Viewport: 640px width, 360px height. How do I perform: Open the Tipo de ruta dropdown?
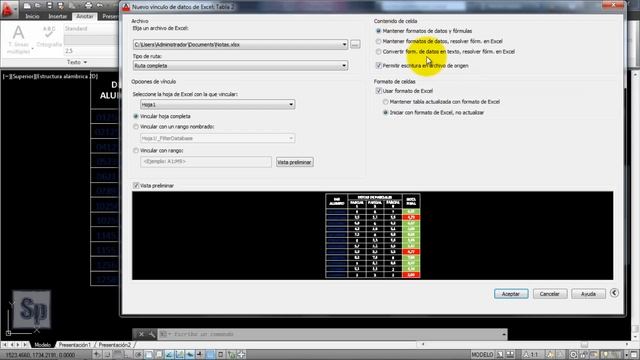click(240, 66)
